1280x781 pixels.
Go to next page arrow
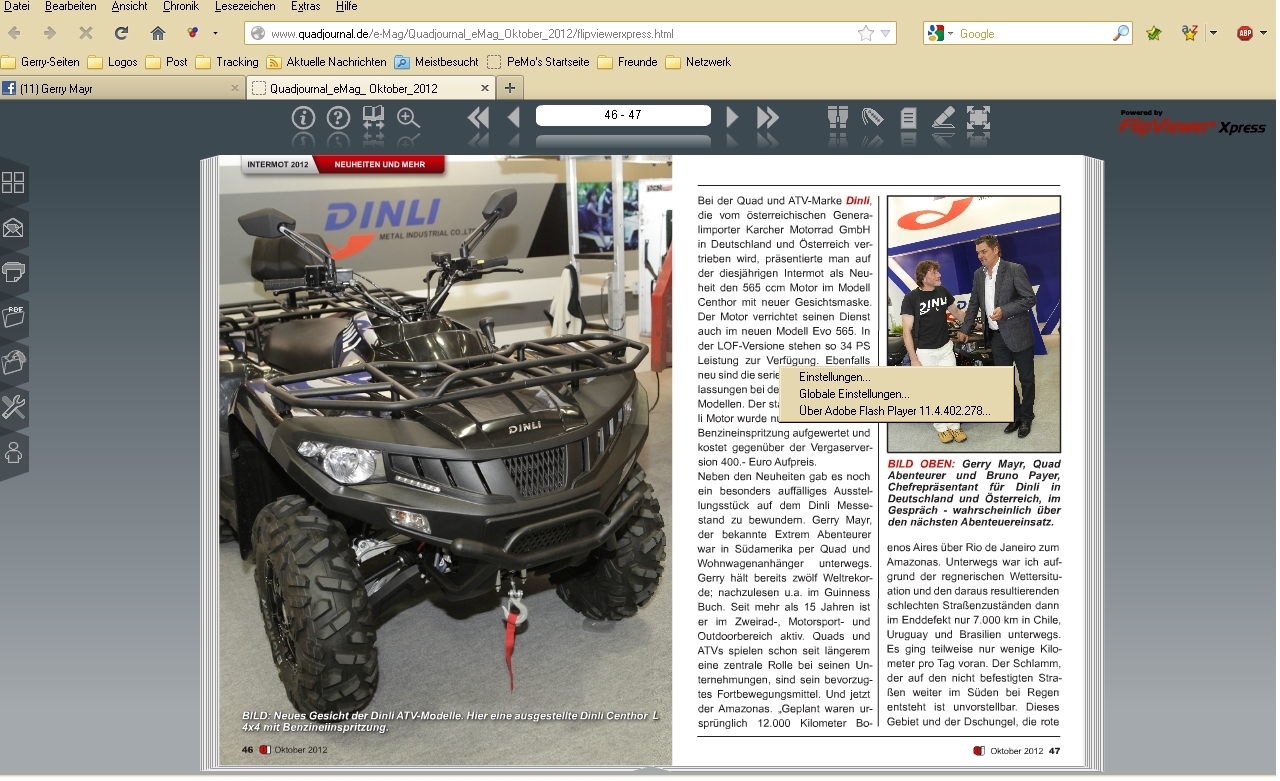(x=732, y=117)
